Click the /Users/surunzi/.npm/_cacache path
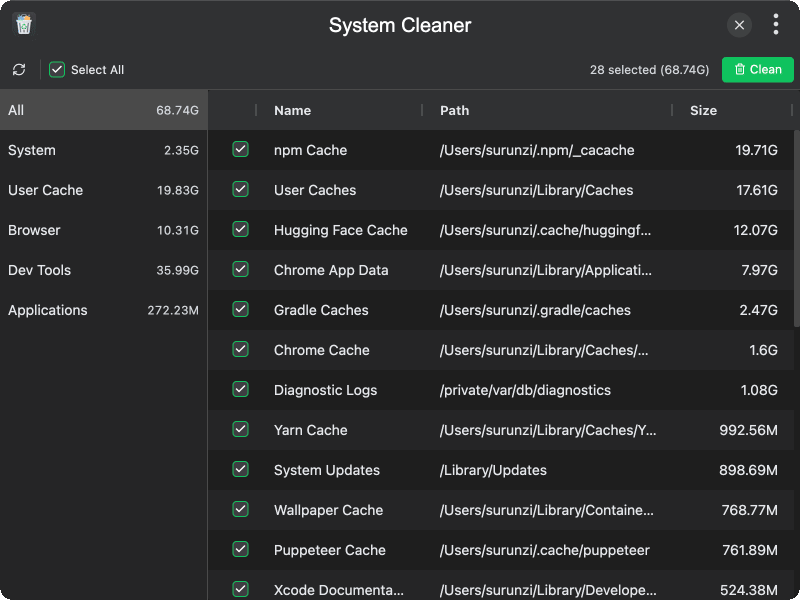This screenshot has height=600, width=800. tap(537, 150)
